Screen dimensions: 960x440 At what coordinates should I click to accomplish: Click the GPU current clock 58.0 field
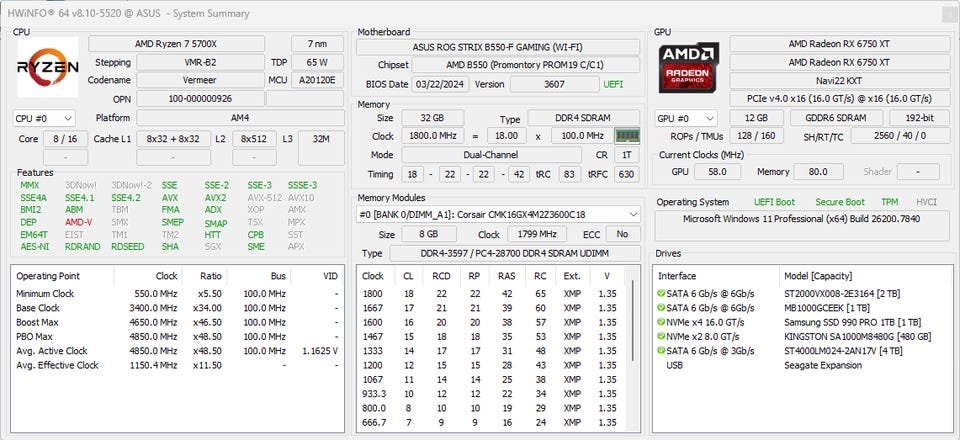tap(716, 172)
